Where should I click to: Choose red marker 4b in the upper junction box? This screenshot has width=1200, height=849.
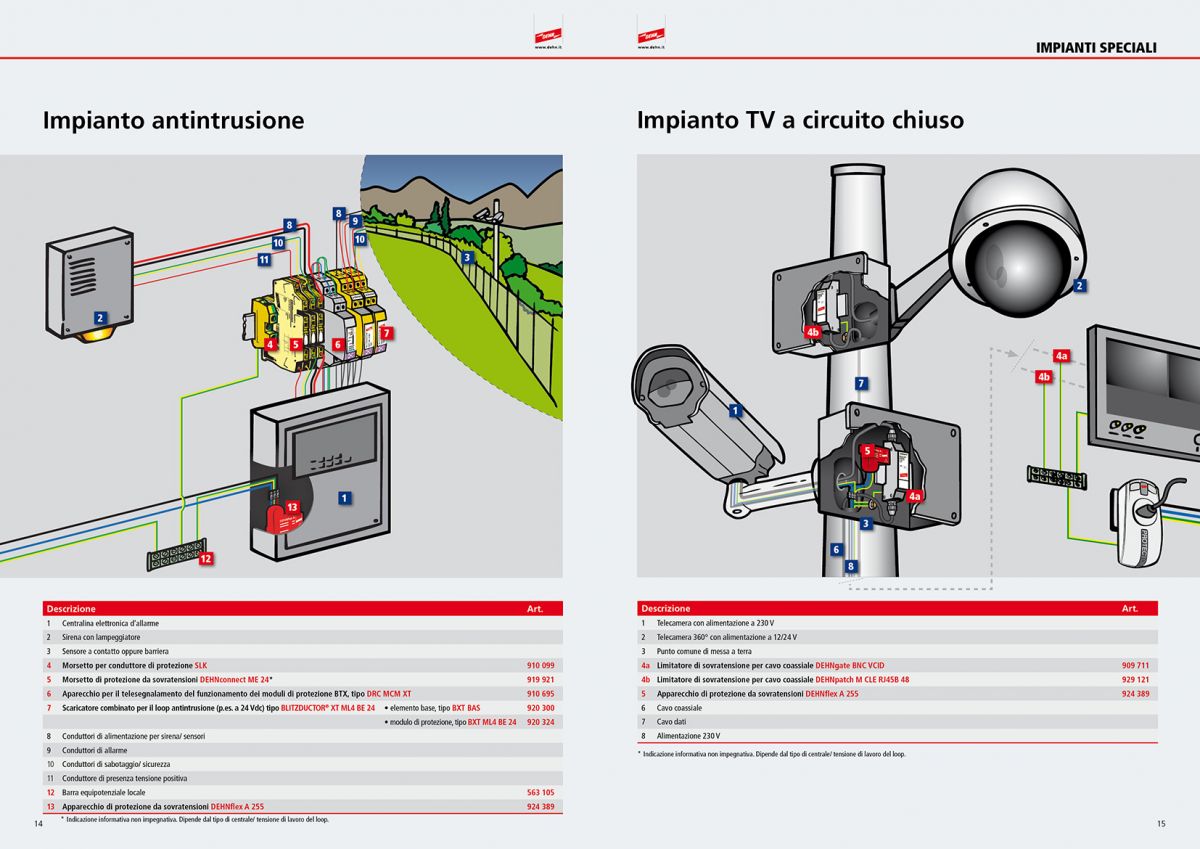click(813, 331)
